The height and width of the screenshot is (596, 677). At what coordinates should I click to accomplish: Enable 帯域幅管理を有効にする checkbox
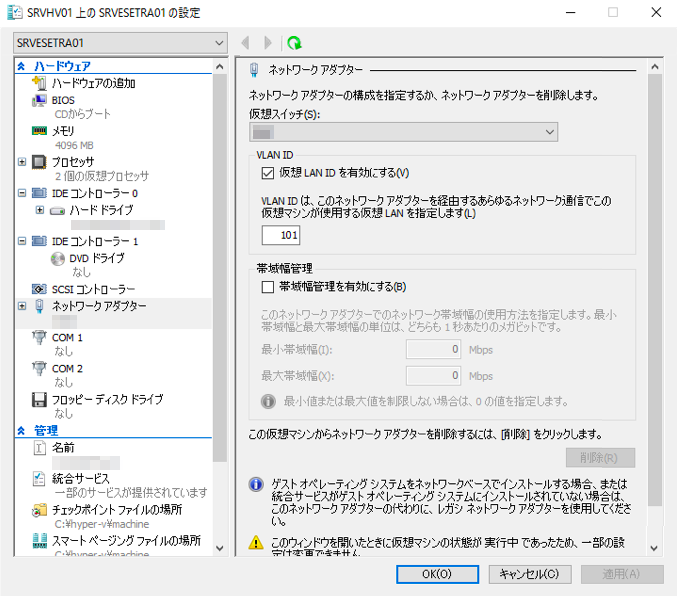268,287
